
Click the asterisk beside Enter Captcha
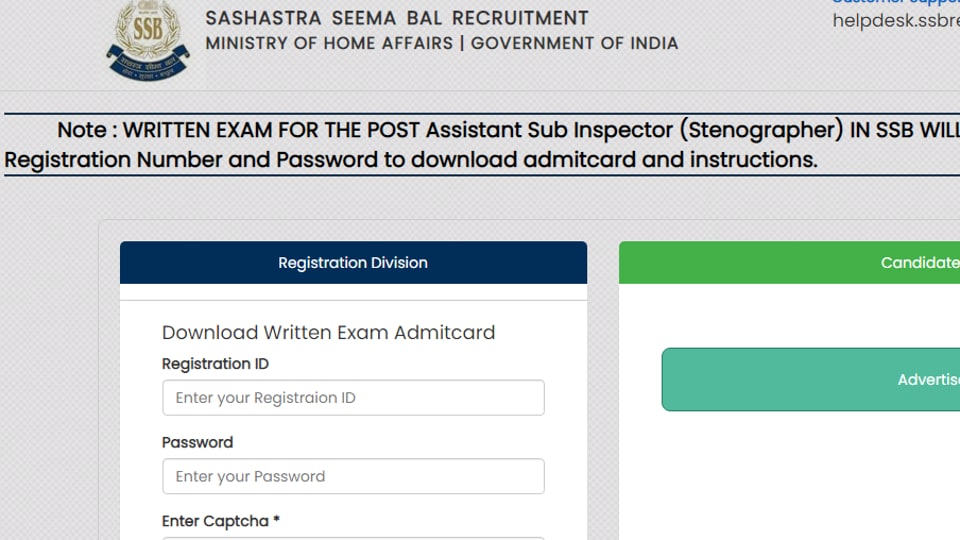(276, 521)
